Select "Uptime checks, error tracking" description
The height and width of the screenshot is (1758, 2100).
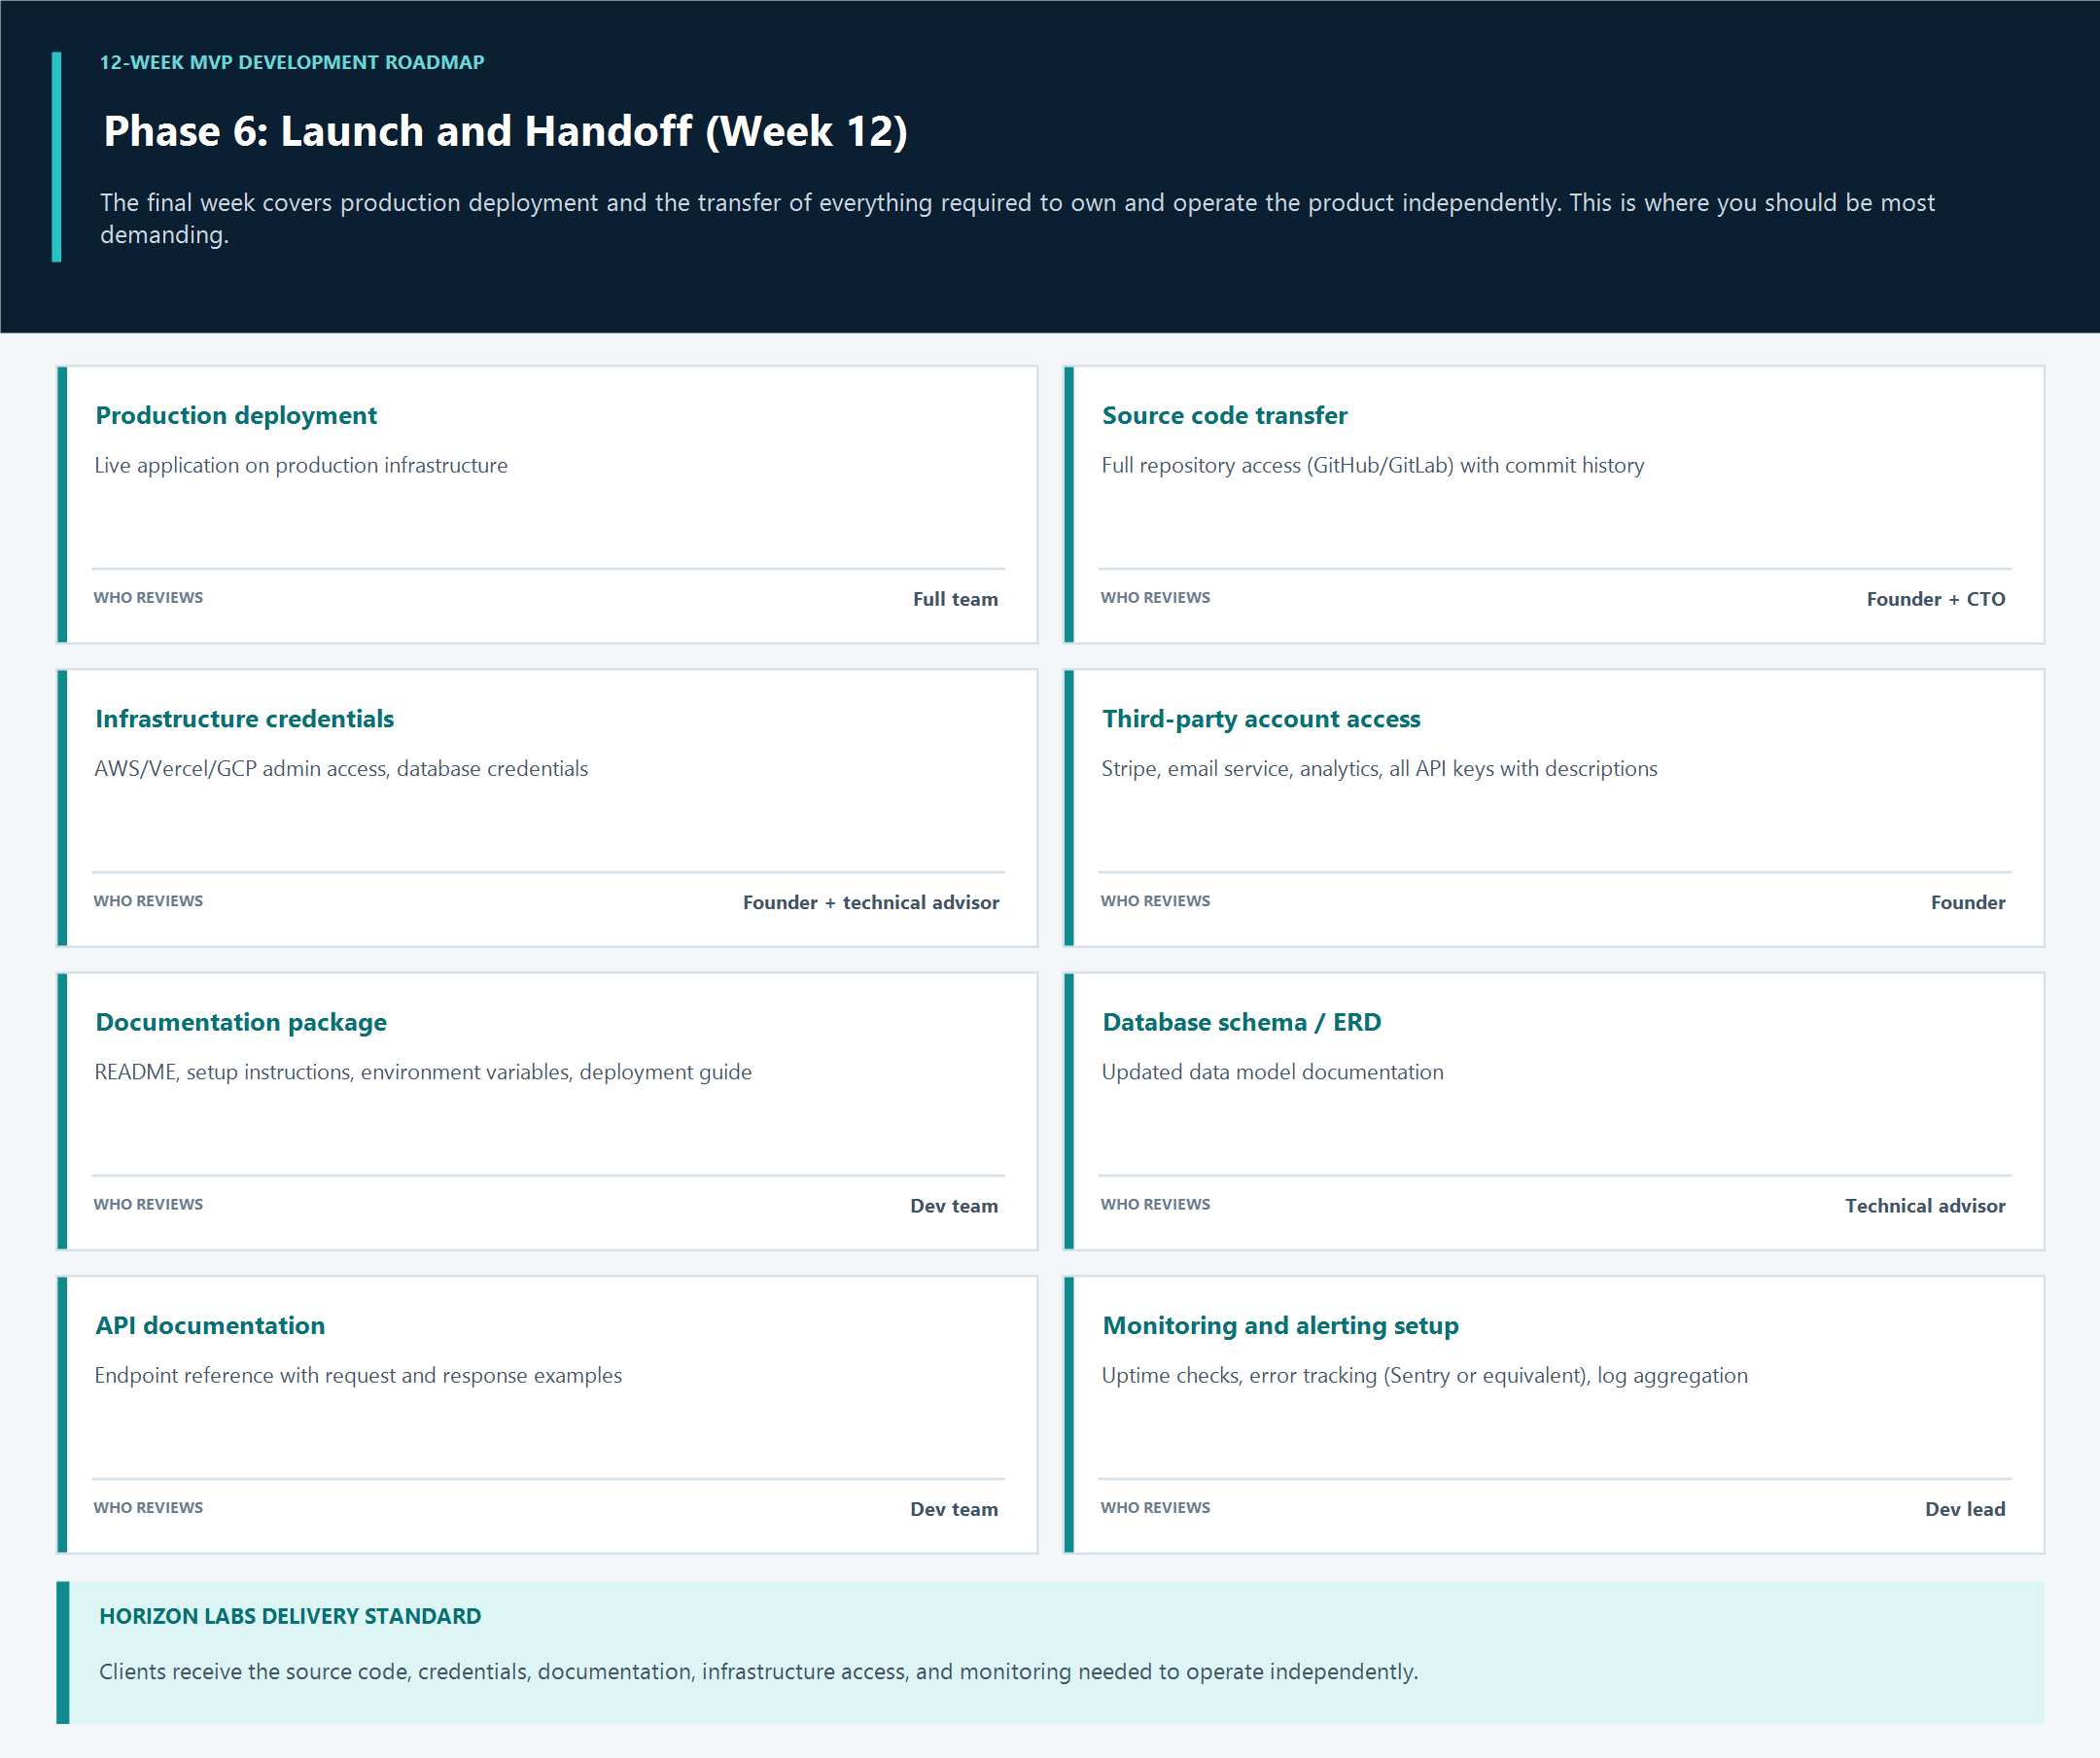pos(1424,1375)
